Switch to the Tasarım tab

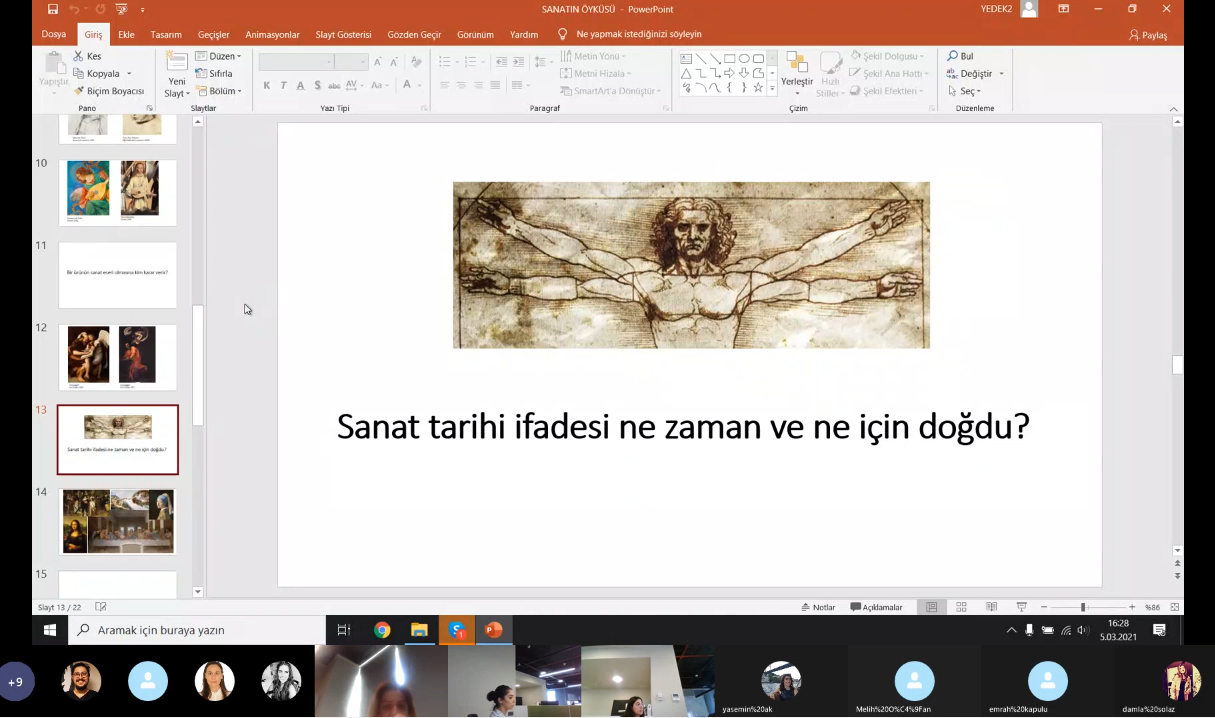point(166,34)
